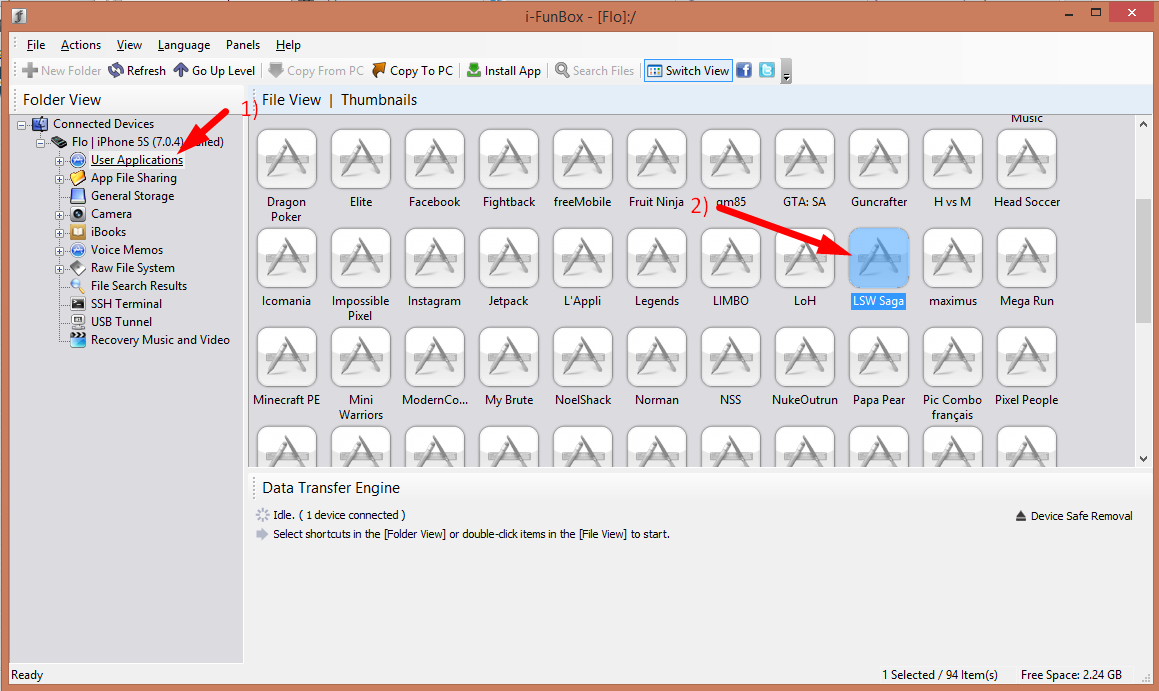Select the Jetpack app icon

point(509,258)
